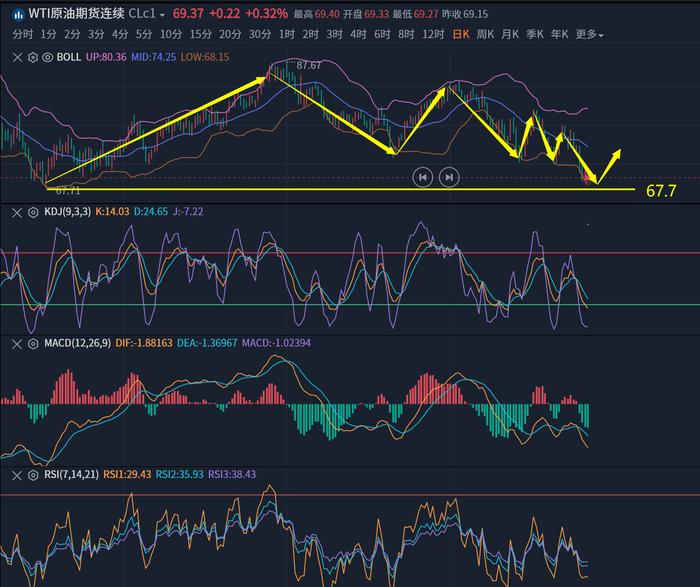The image size is (700, 587).
Task: Select the 1分 timeframe tab
Action: click(x=48, y=34)
